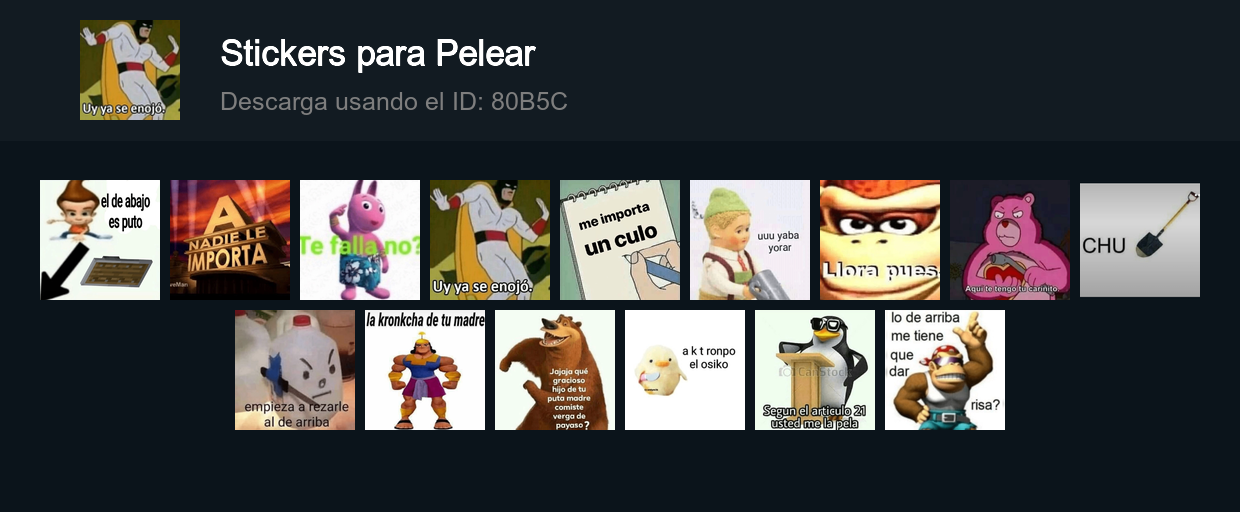Select the 'A nadie le importa' sticker
The height and width of the screenshot is (512, 1240).
click(x=230, y=240)
